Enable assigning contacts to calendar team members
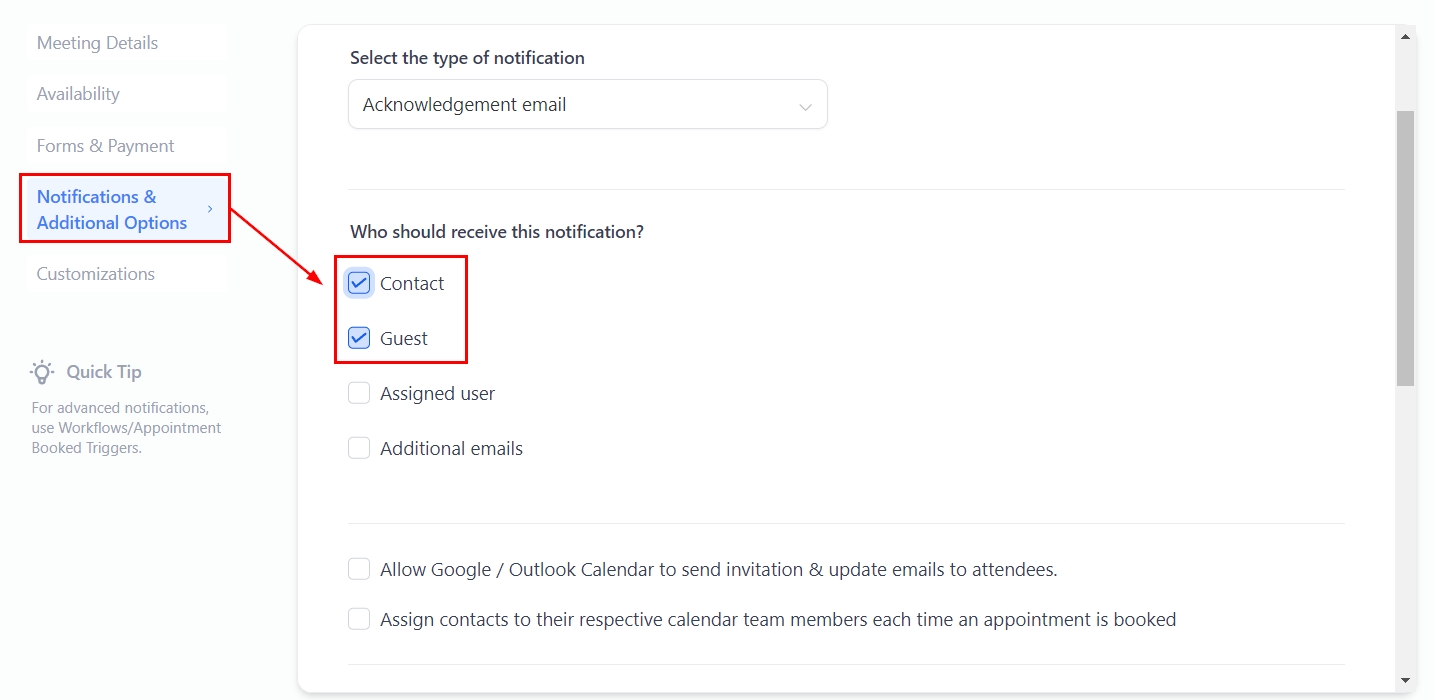Viewport: 1435px width, 700px height. [x=359, y=619]
